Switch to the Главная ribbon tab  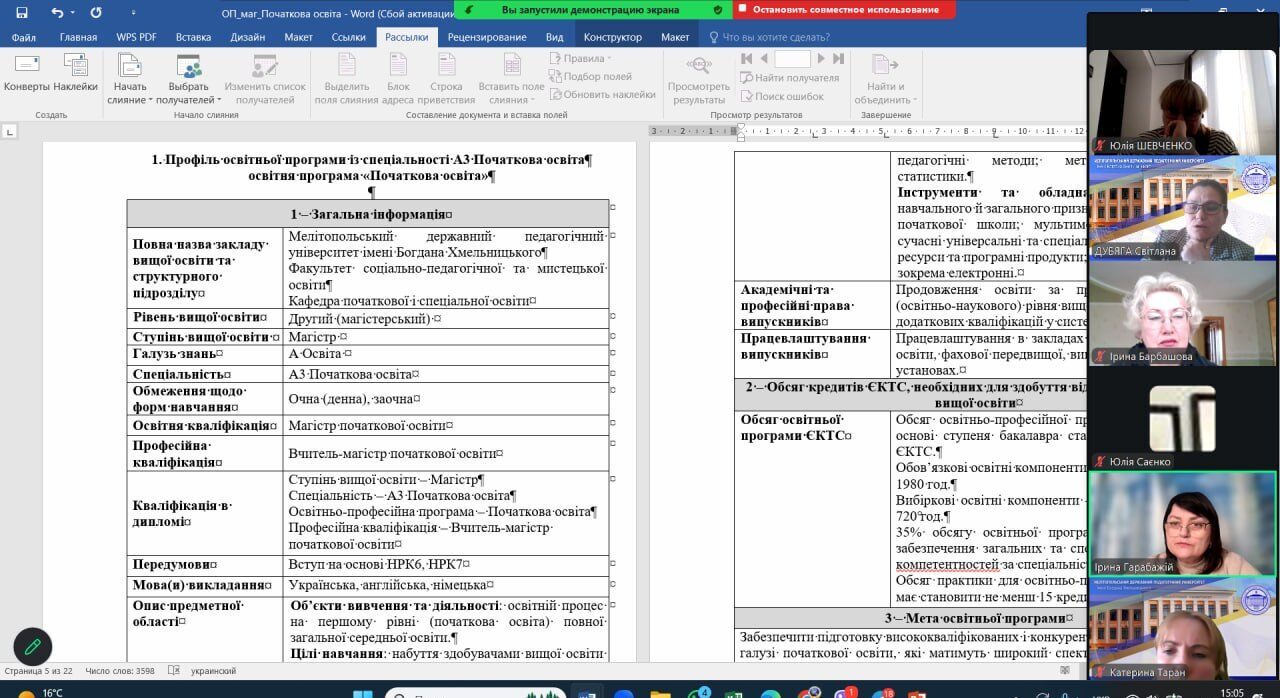pos(78,37)
